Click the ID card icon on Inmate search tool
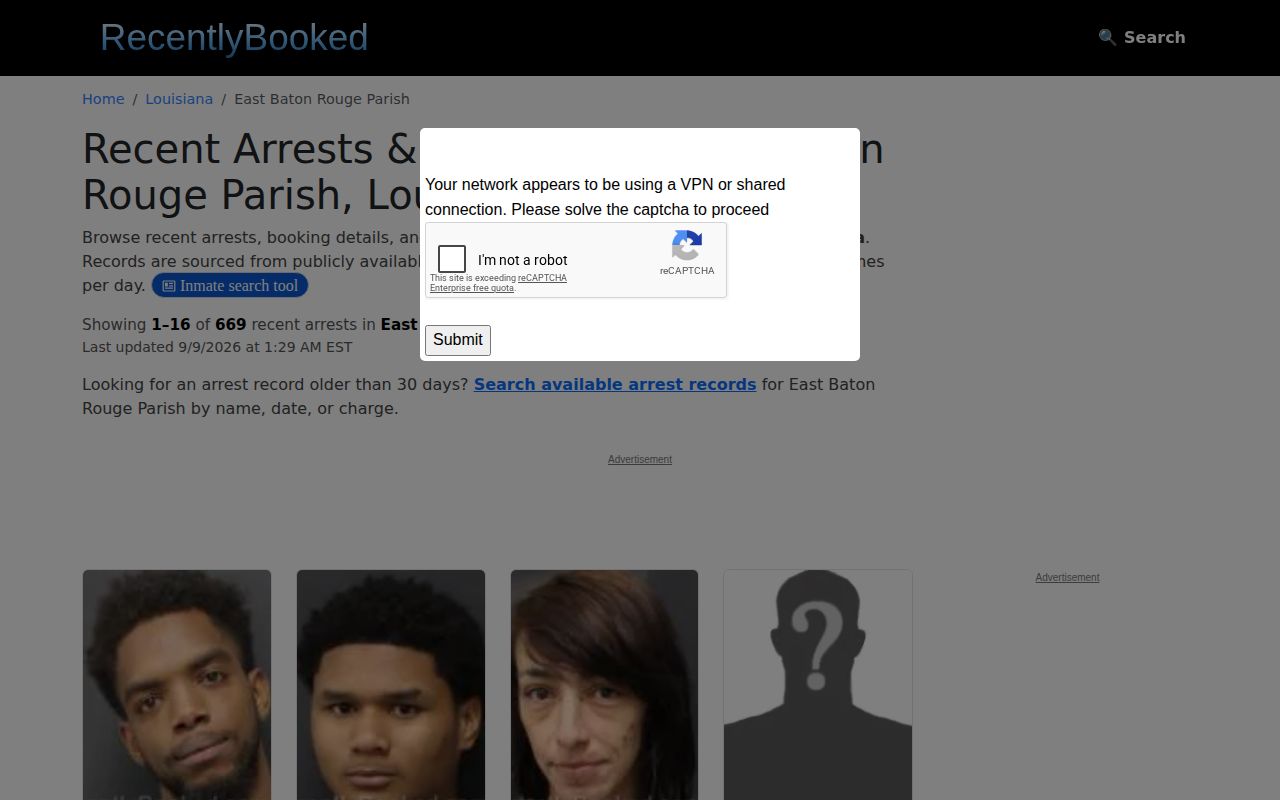 (x=169, y=286)
